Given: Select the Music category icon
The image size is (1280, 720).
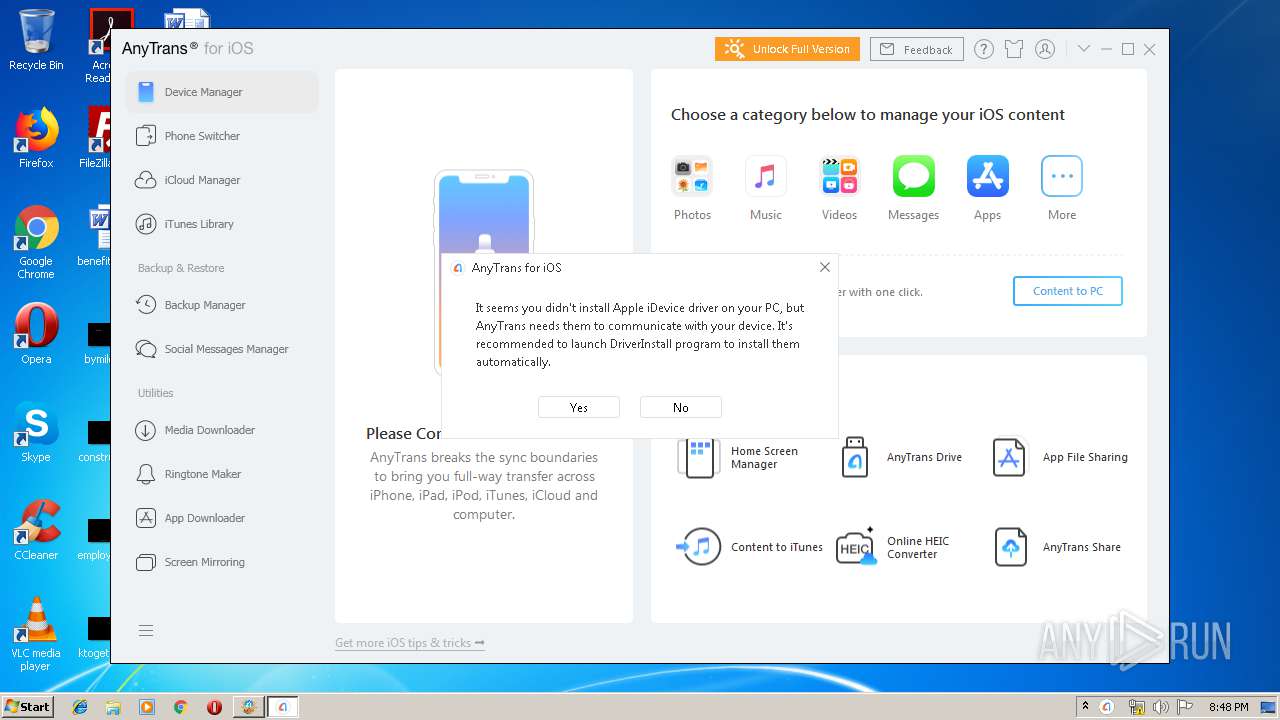Looking at the screenshot, I should pyautogui.click(x=766, y=177).
